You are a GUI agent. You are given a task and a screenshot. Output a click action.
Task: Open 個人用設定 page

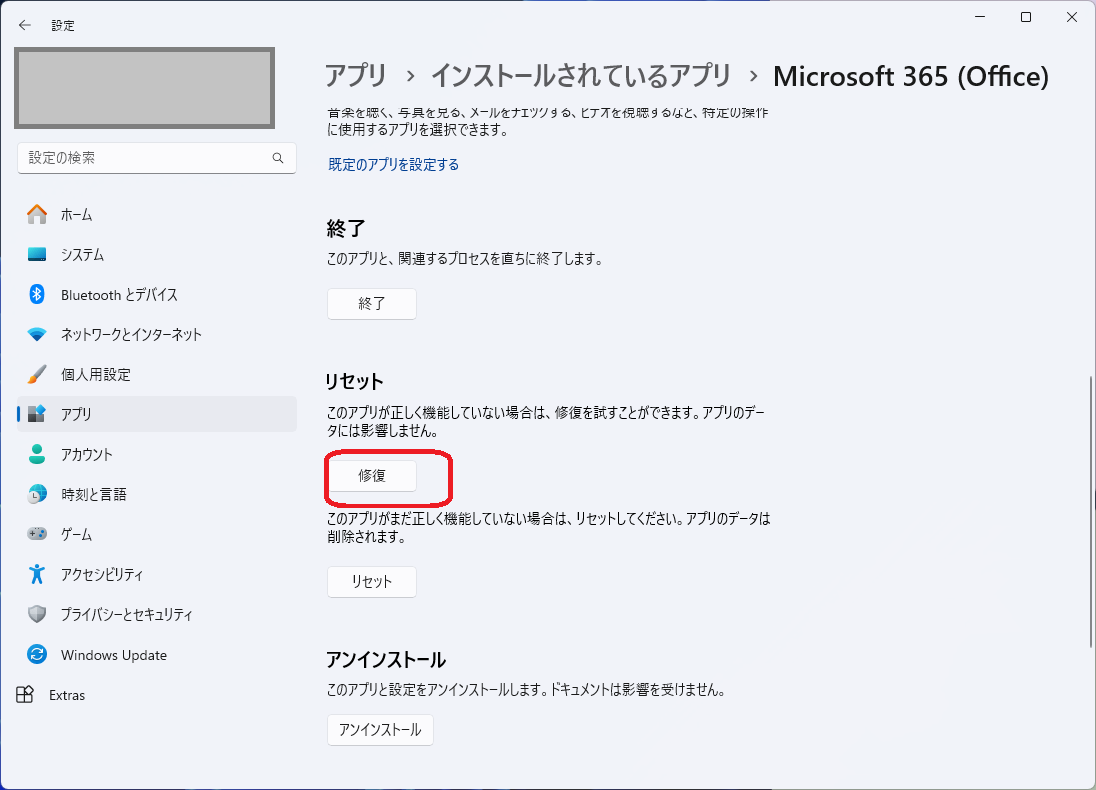(157, 374)
